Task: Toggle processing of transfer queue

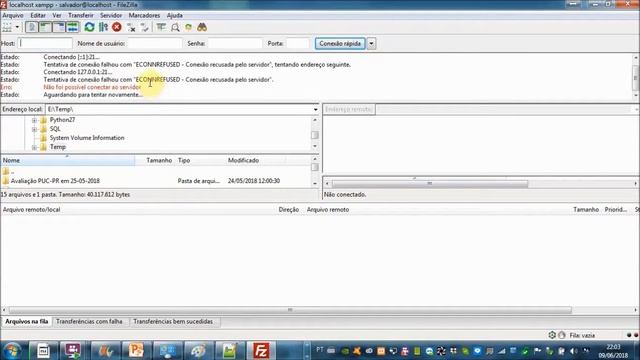Action: (103, 27)
